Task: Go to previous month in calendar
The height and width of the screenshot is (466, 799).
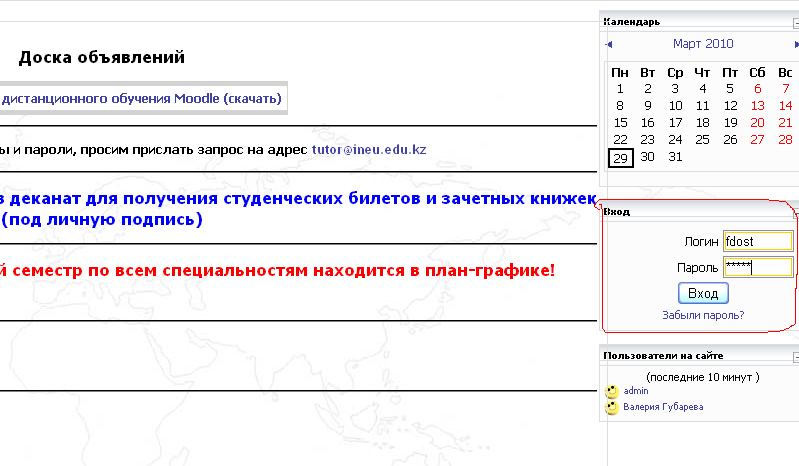Action: point(608,44)
